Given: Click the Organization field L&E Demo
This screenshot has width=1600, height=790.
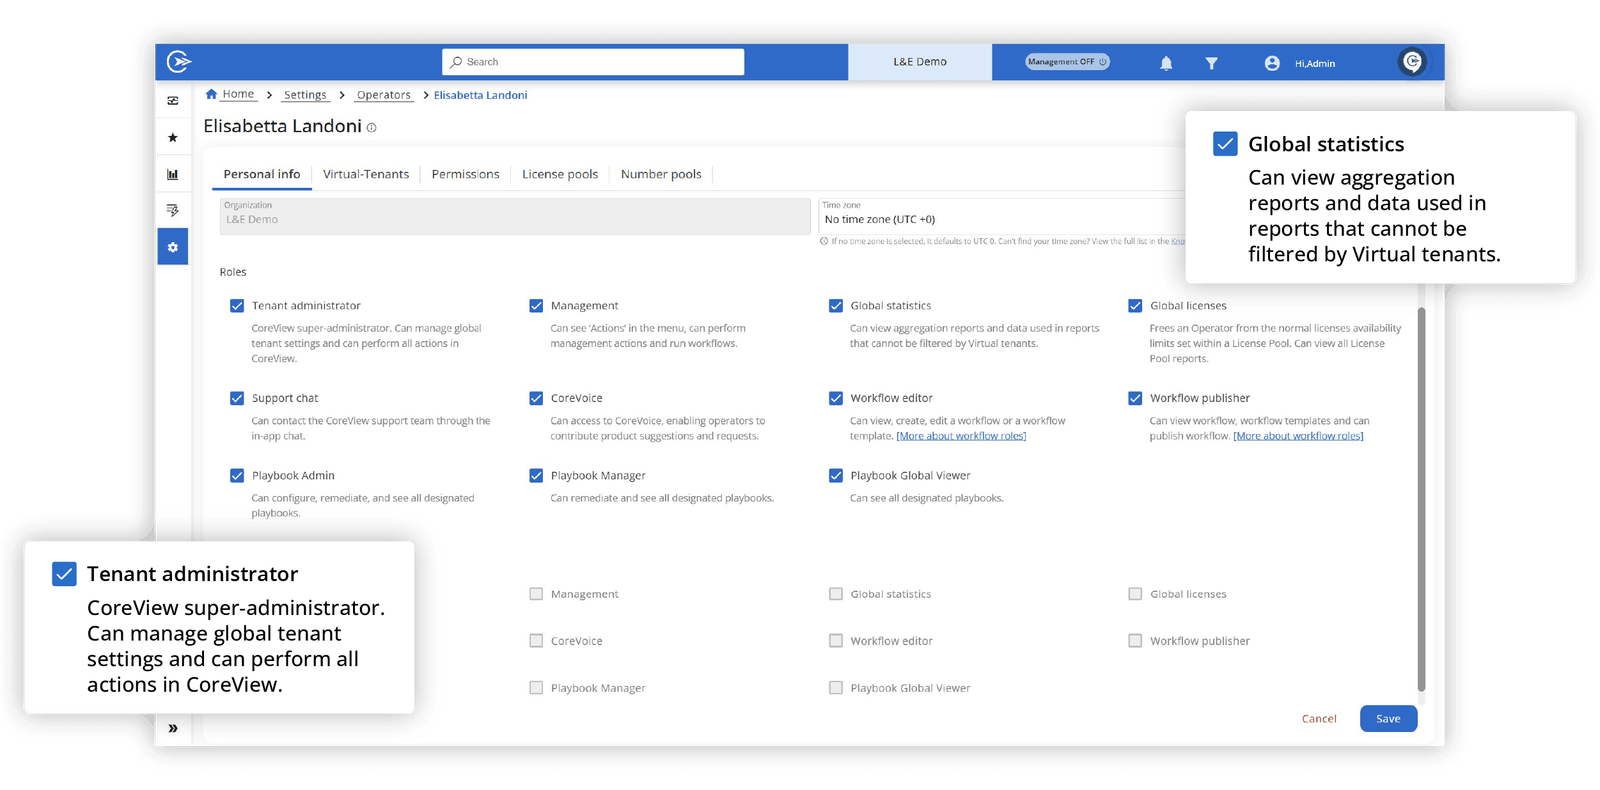Looking at the screenshot, I should (515, 216).
